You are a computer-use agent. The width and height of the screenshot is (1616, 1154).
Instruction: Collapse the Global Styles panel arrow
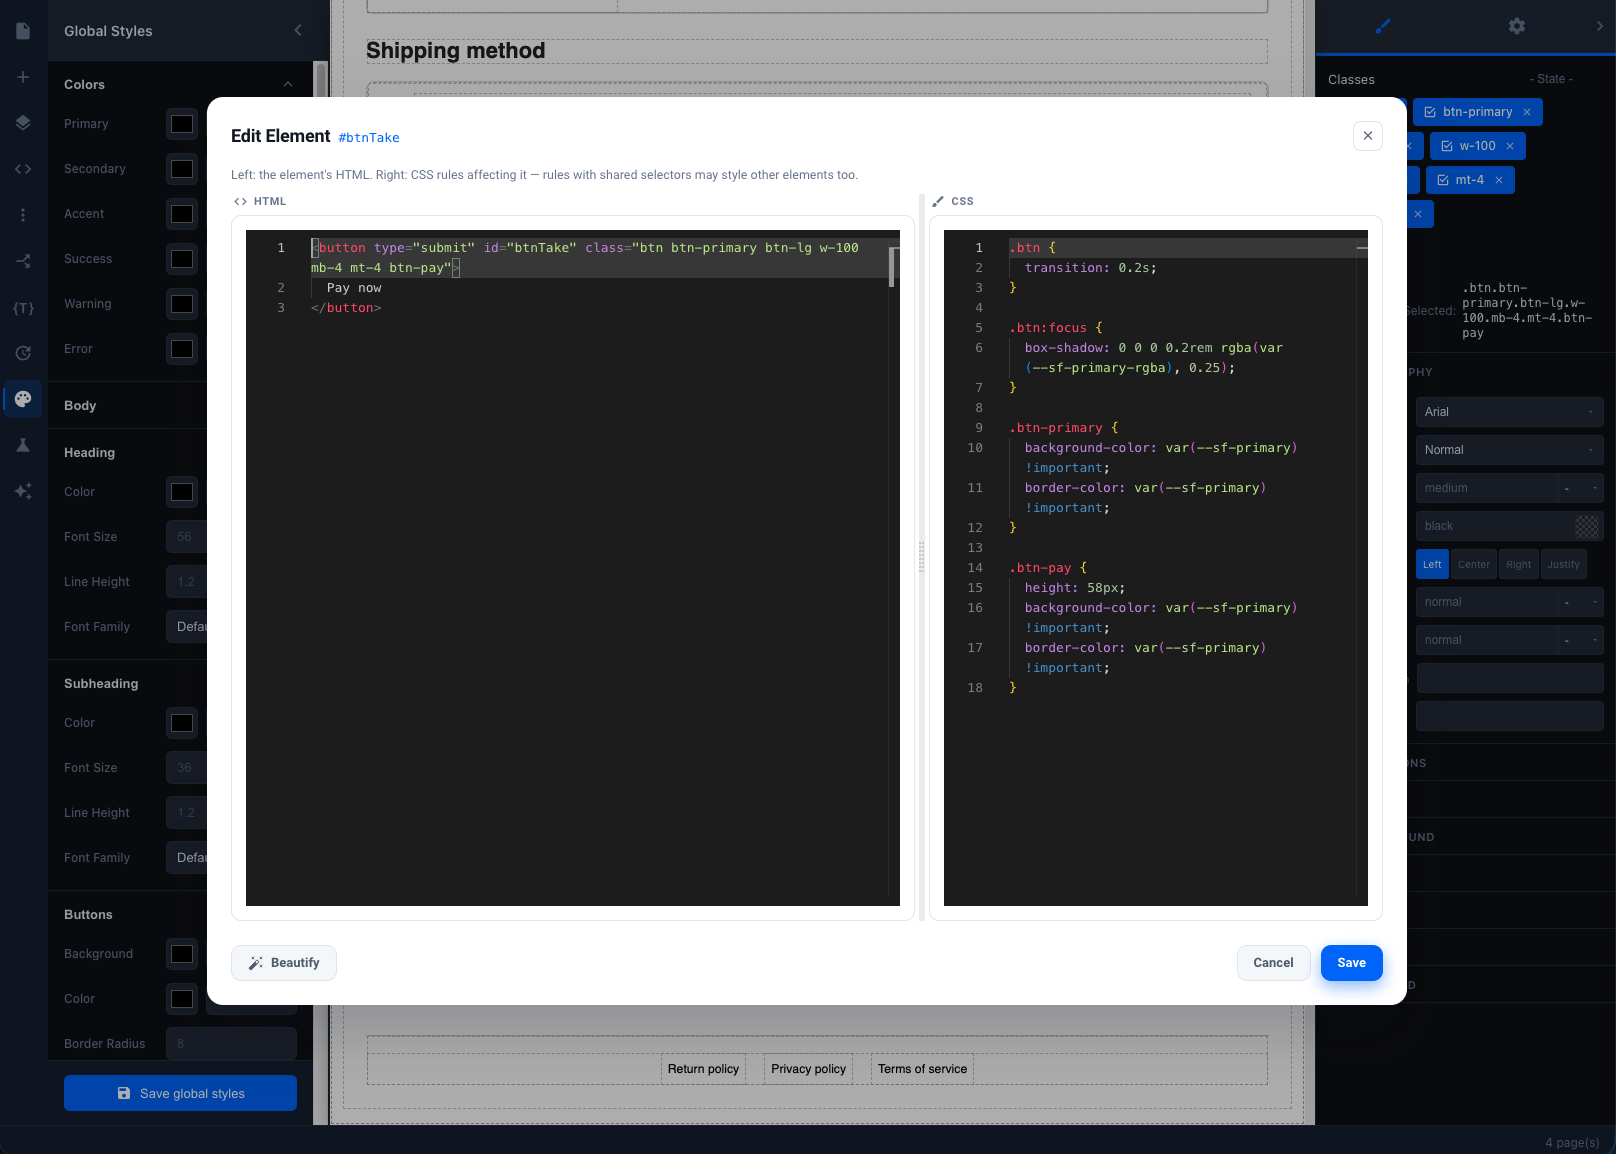298,30
